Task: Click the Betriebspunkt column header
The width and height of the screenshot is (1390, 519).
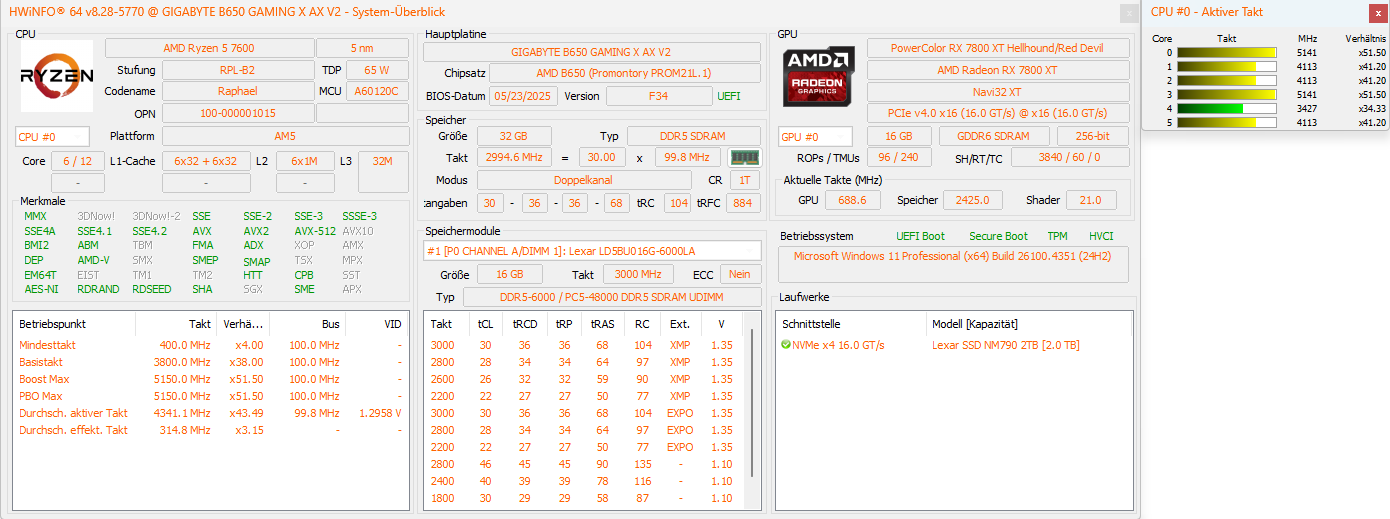Action: (x=75, y=324)
